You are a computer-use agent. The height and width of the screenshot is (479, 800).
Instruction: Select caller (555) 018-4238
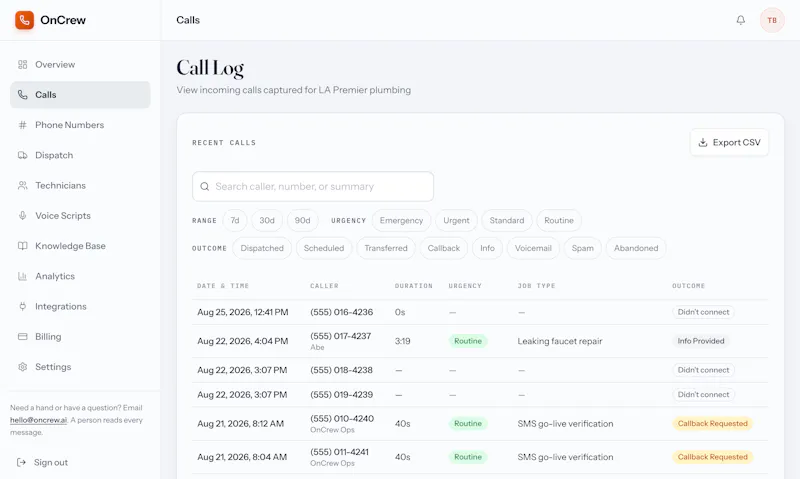341,370
